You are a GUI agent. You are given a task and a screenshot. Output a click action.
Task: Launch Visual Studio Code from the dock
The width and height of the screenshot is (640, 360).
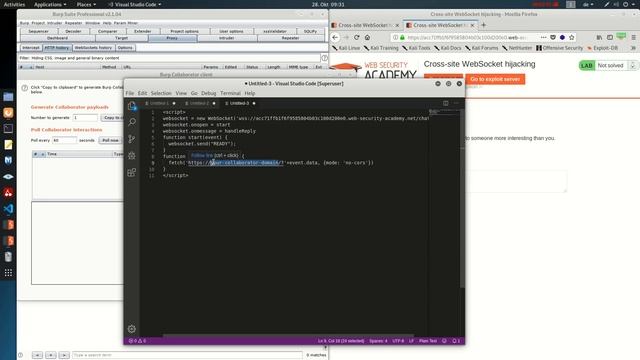point(8,209)
